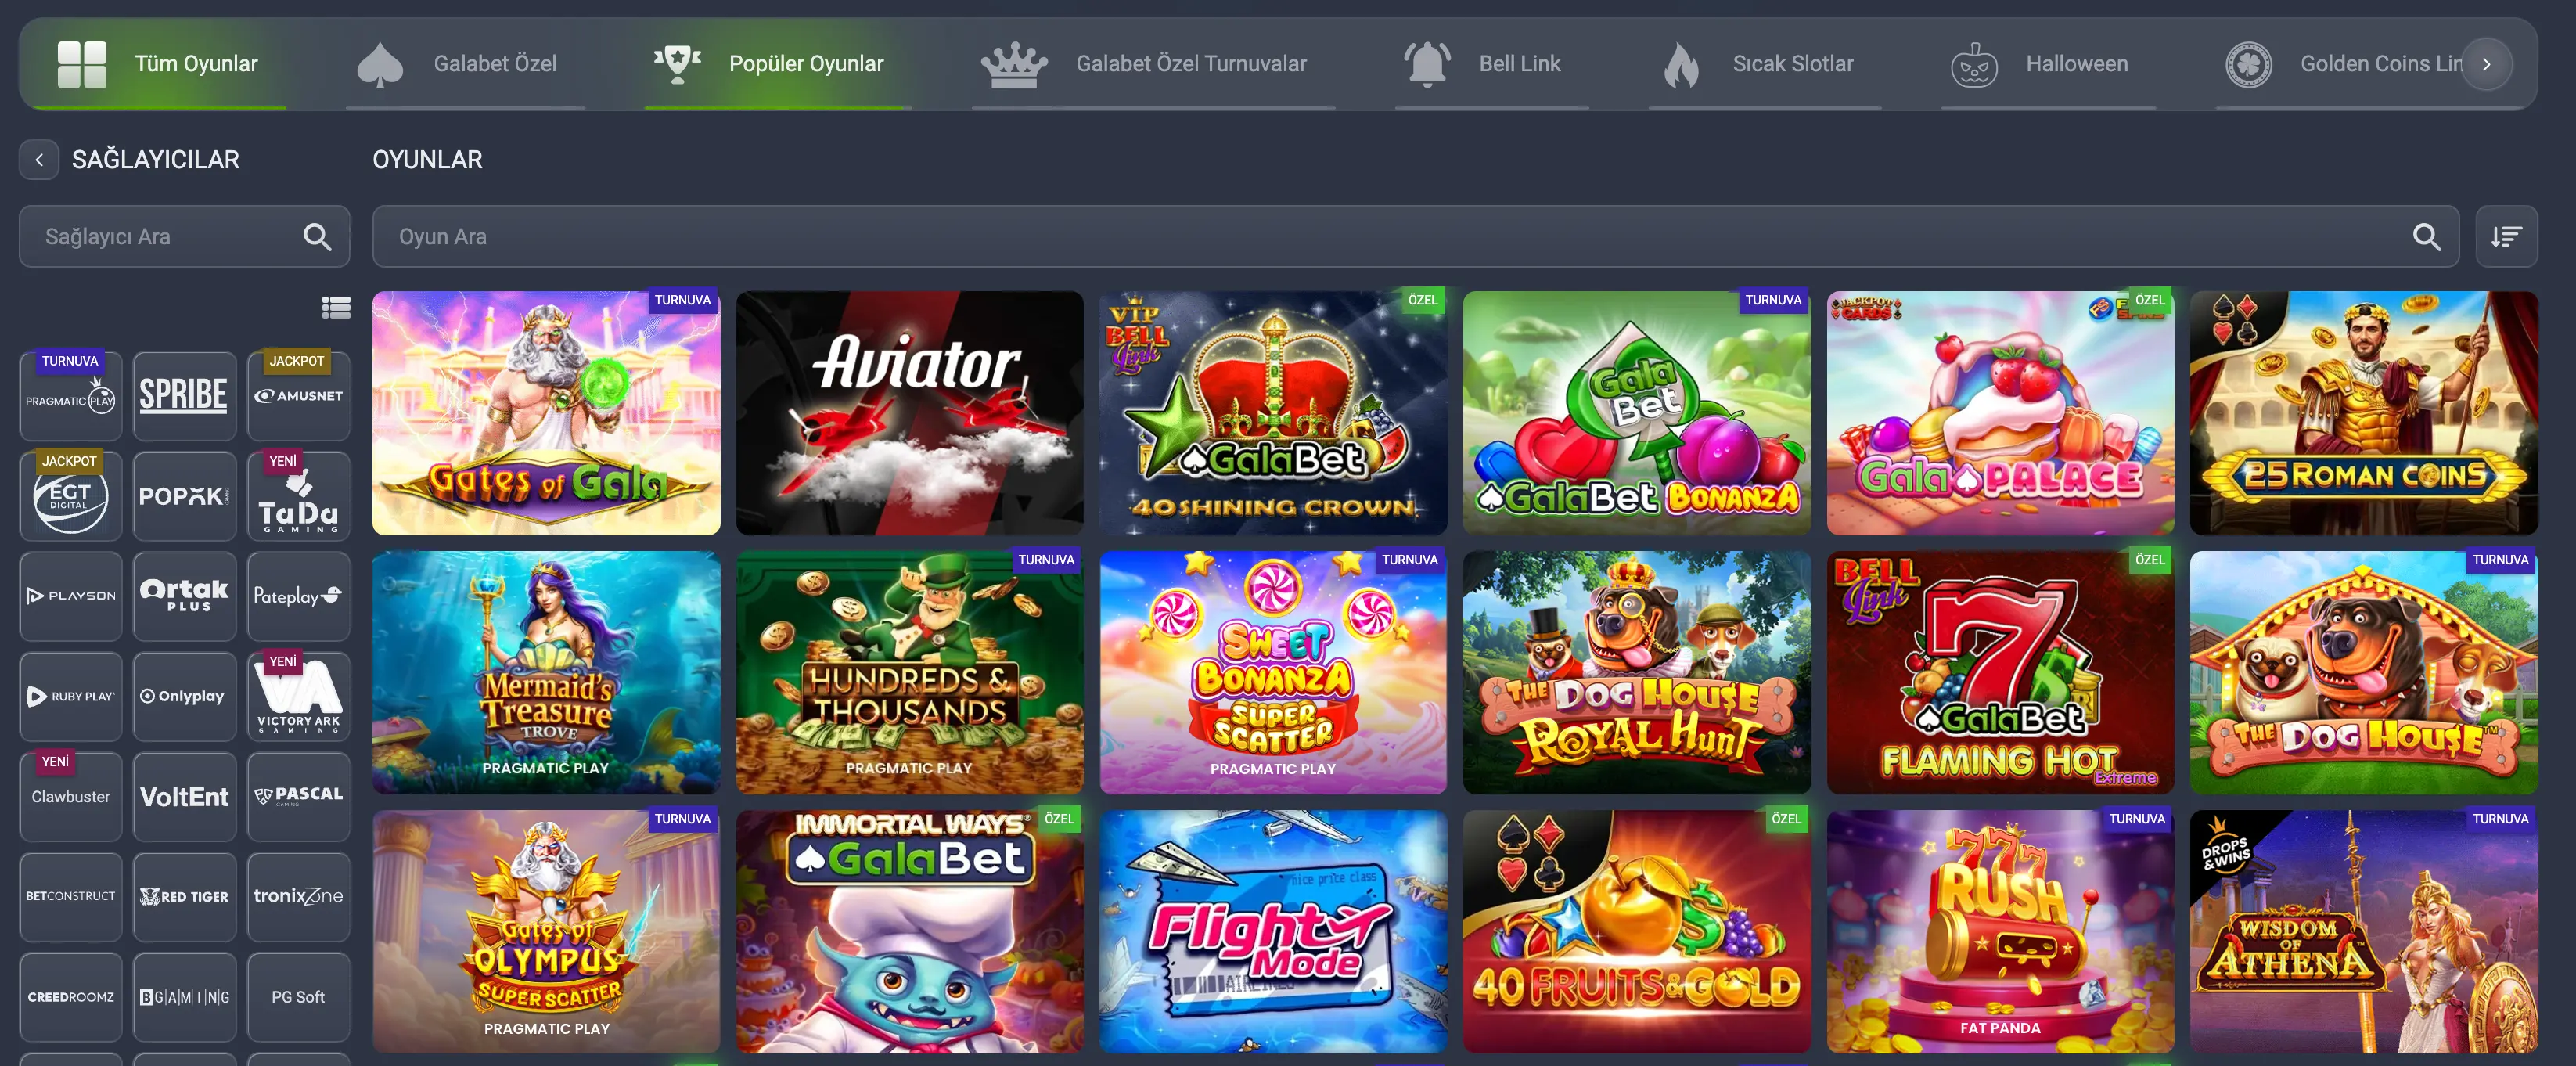Open the Sweet Bonanza Super Scatter game

click(1273, 673)
